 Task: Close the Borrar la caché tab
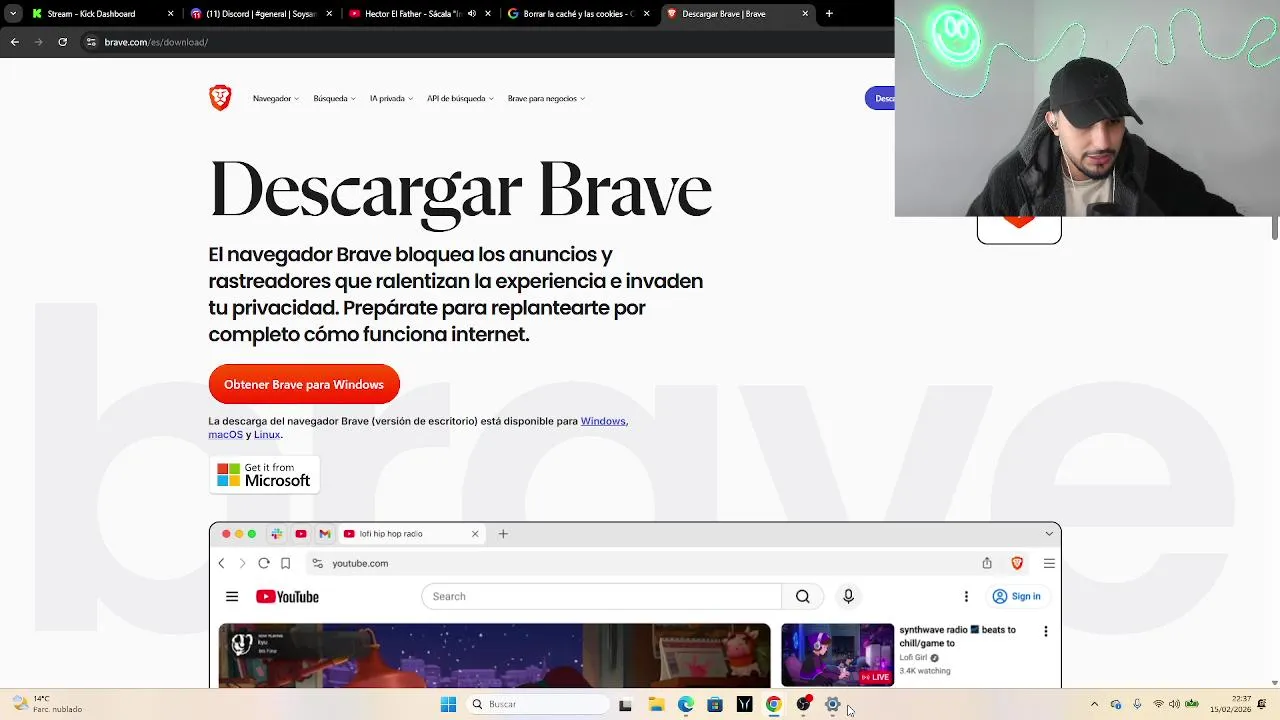tap(646, 14)
